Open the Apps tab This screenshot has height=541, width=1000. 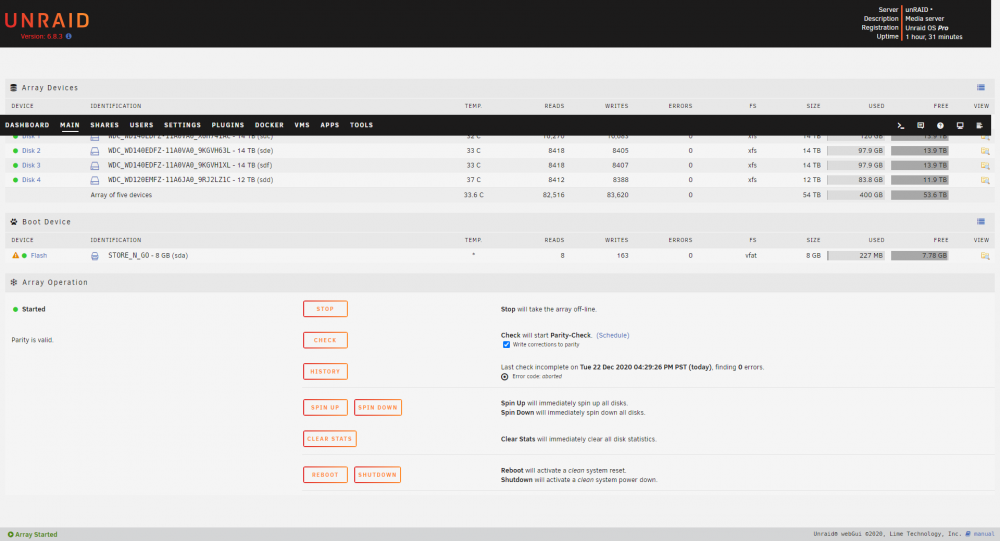pyautogui.click(x=330, y=125)
